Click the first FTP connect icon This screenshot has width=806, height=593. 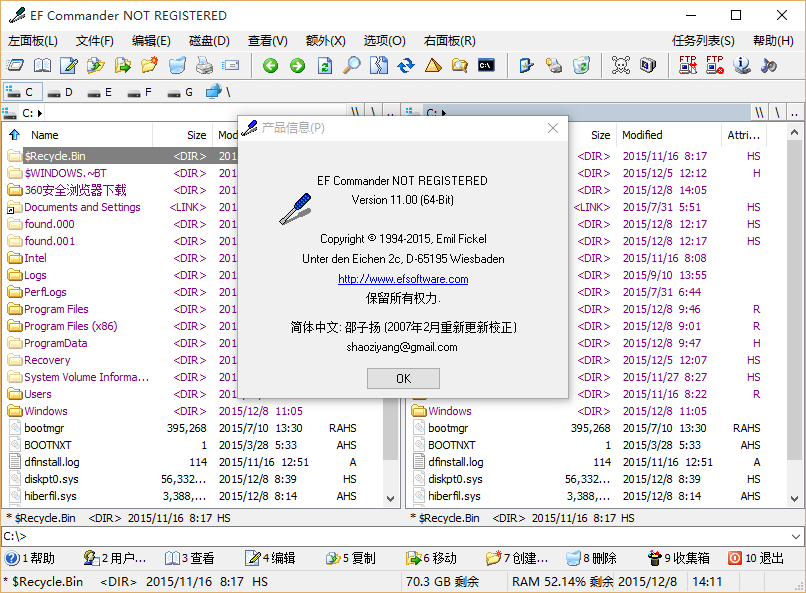tap(687, 66)
